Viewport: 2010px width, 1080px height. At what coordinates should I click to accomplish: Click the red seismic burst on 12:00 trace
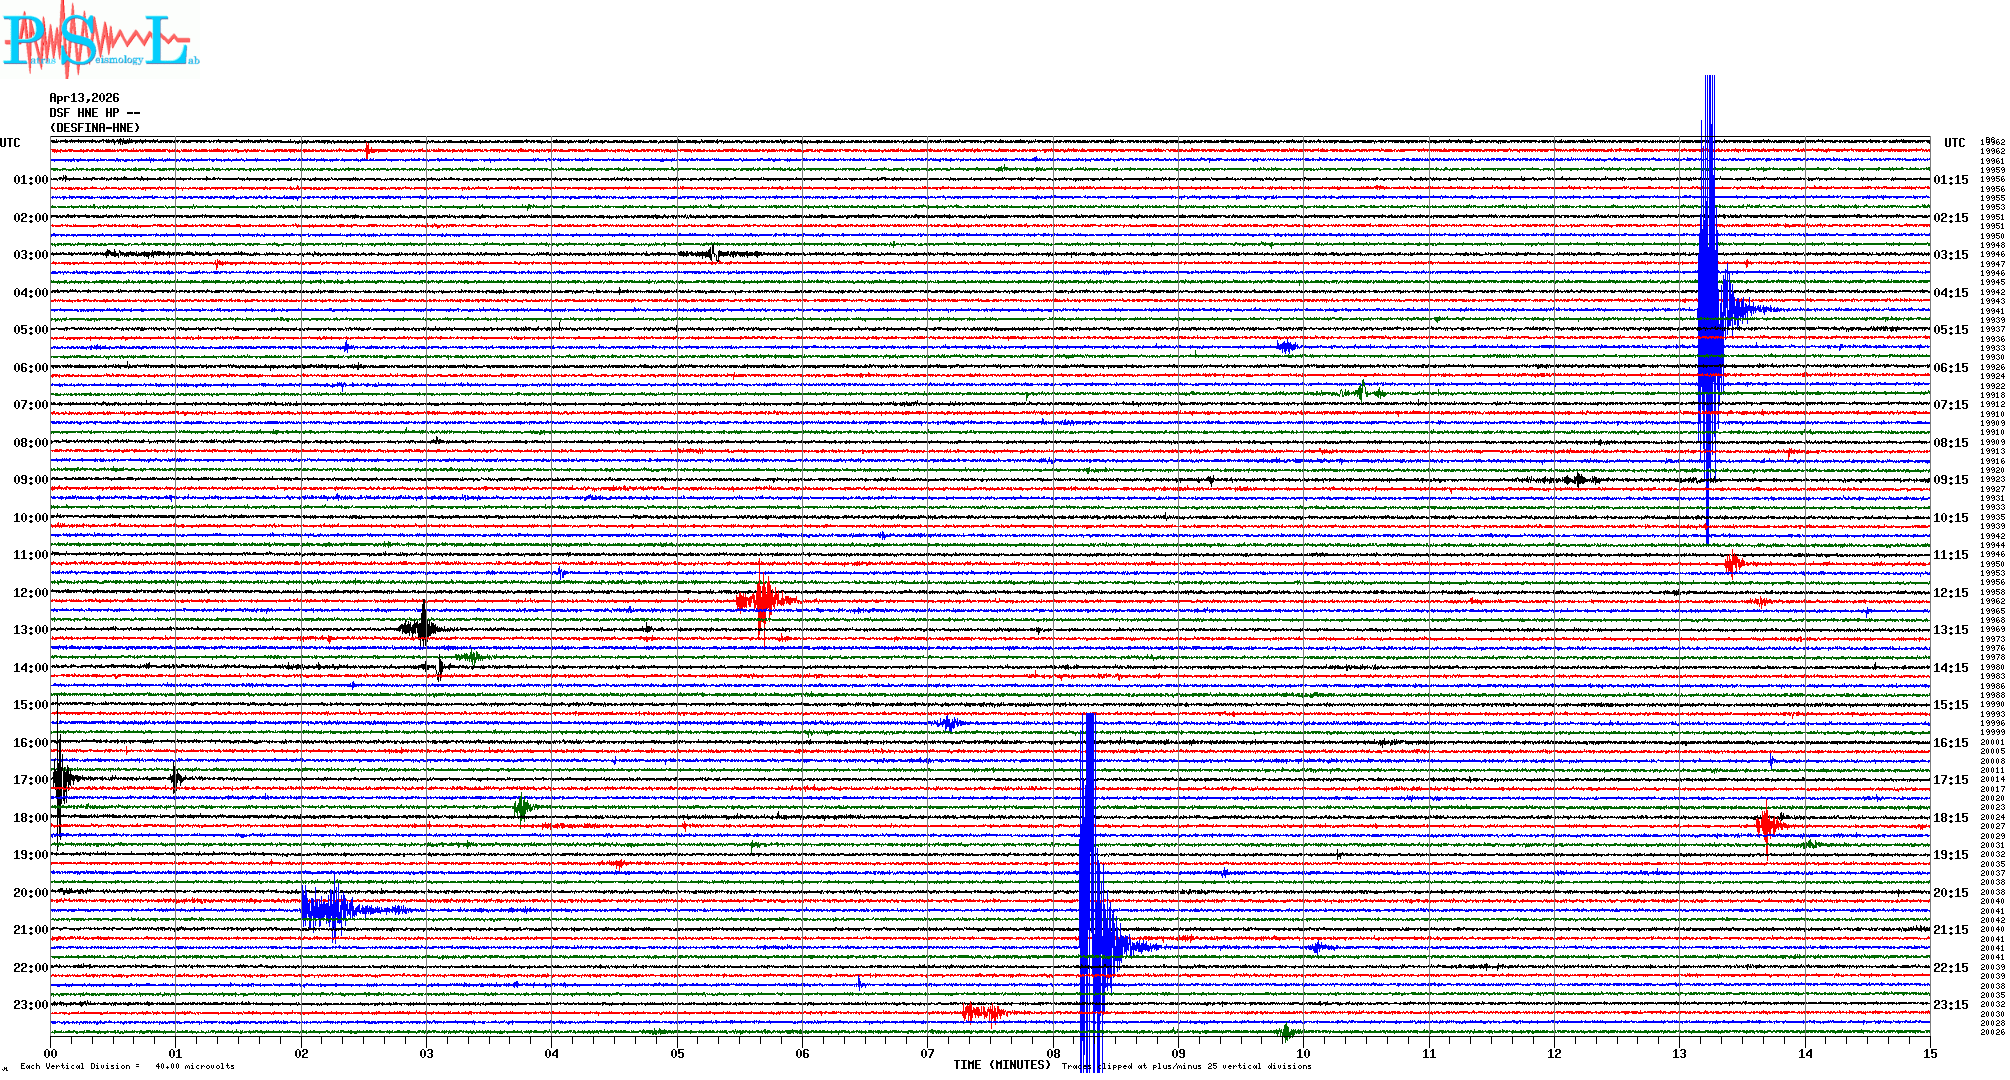click(763, 600)
